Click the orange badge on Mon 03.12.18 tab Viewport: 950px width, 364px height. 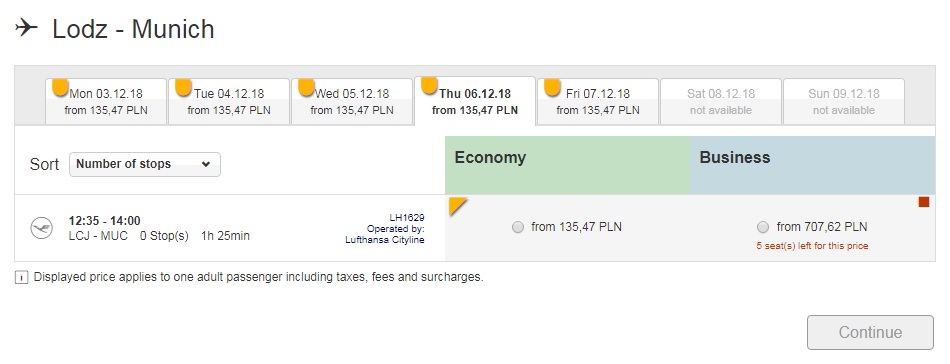pos(60,88)
